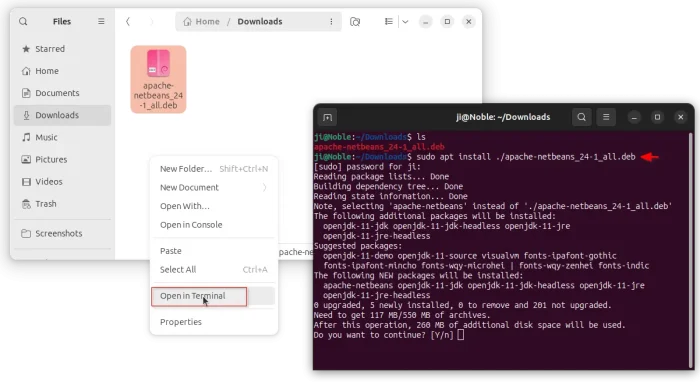The image size is (700, 382).
Task: Click the terminal scrollbar
Action: 691,250
